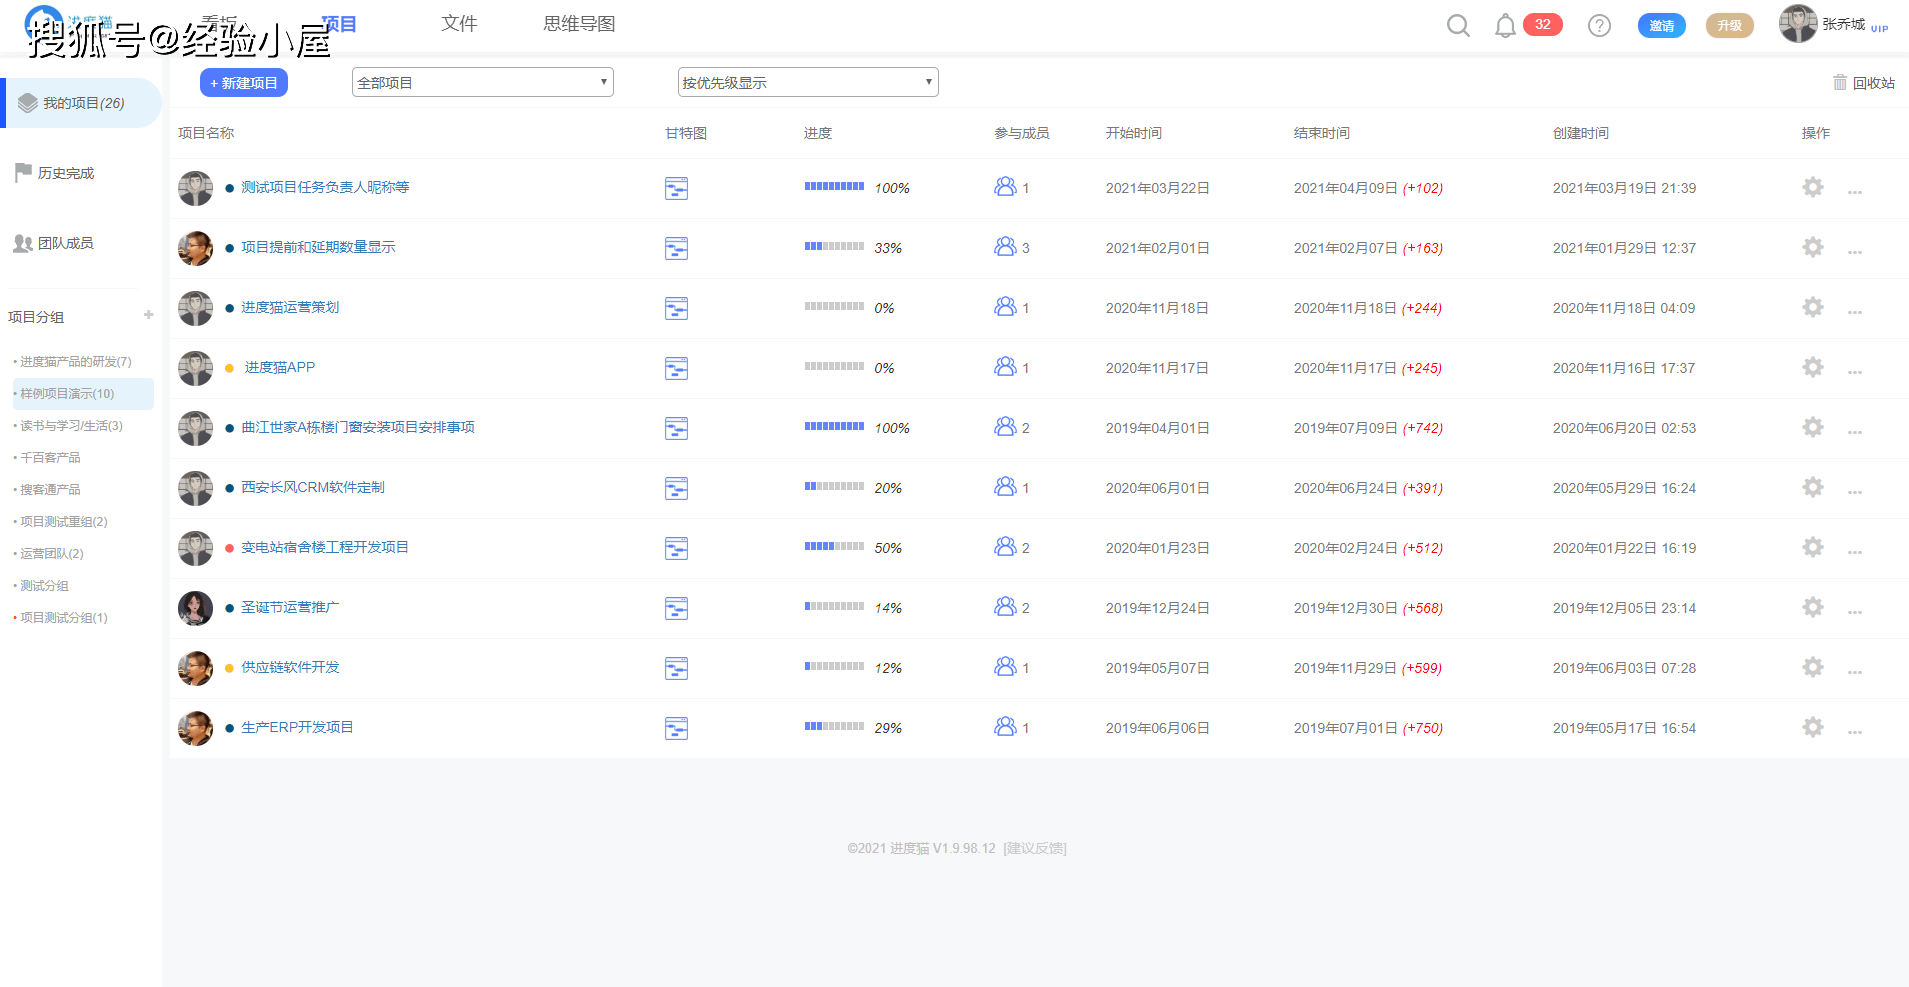This screenshot has height=987, width=1909.
Task: Open settings gear for 圣诞节运营推广 project
Action: pos(1812,607)
